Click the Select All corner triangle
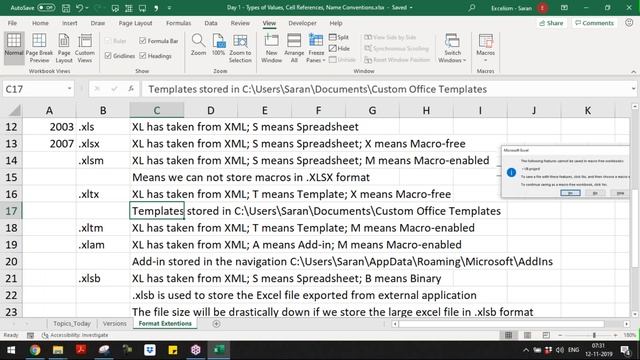Viewport: 640px width, 360px height. tap(14, 111)
